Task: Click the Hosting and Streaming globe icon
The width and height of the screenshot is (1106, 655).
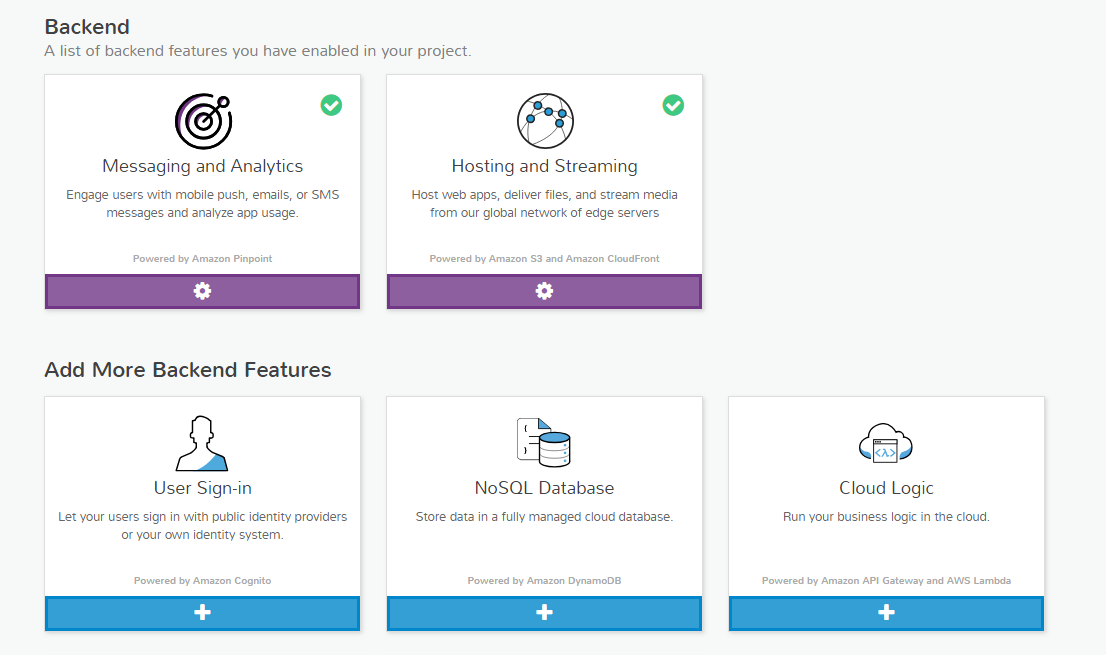Action: (x=545, y=121)
